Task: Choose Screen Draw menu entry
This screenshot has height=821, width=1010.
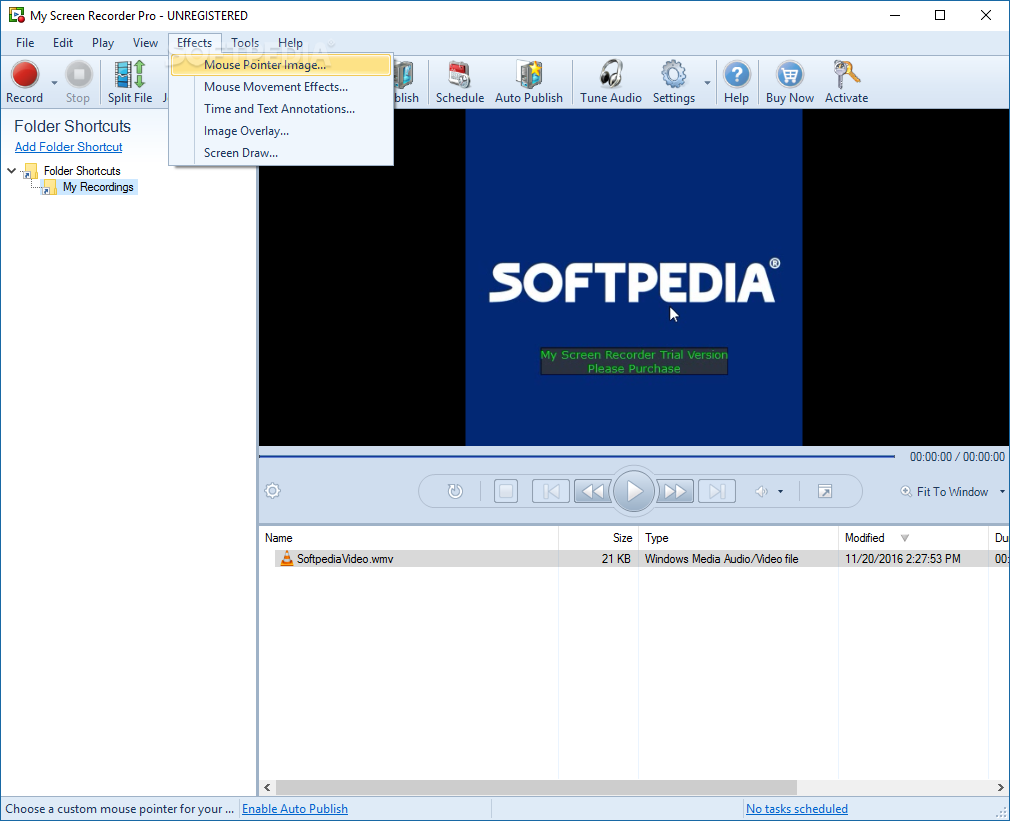Action: tap(281, 153)
